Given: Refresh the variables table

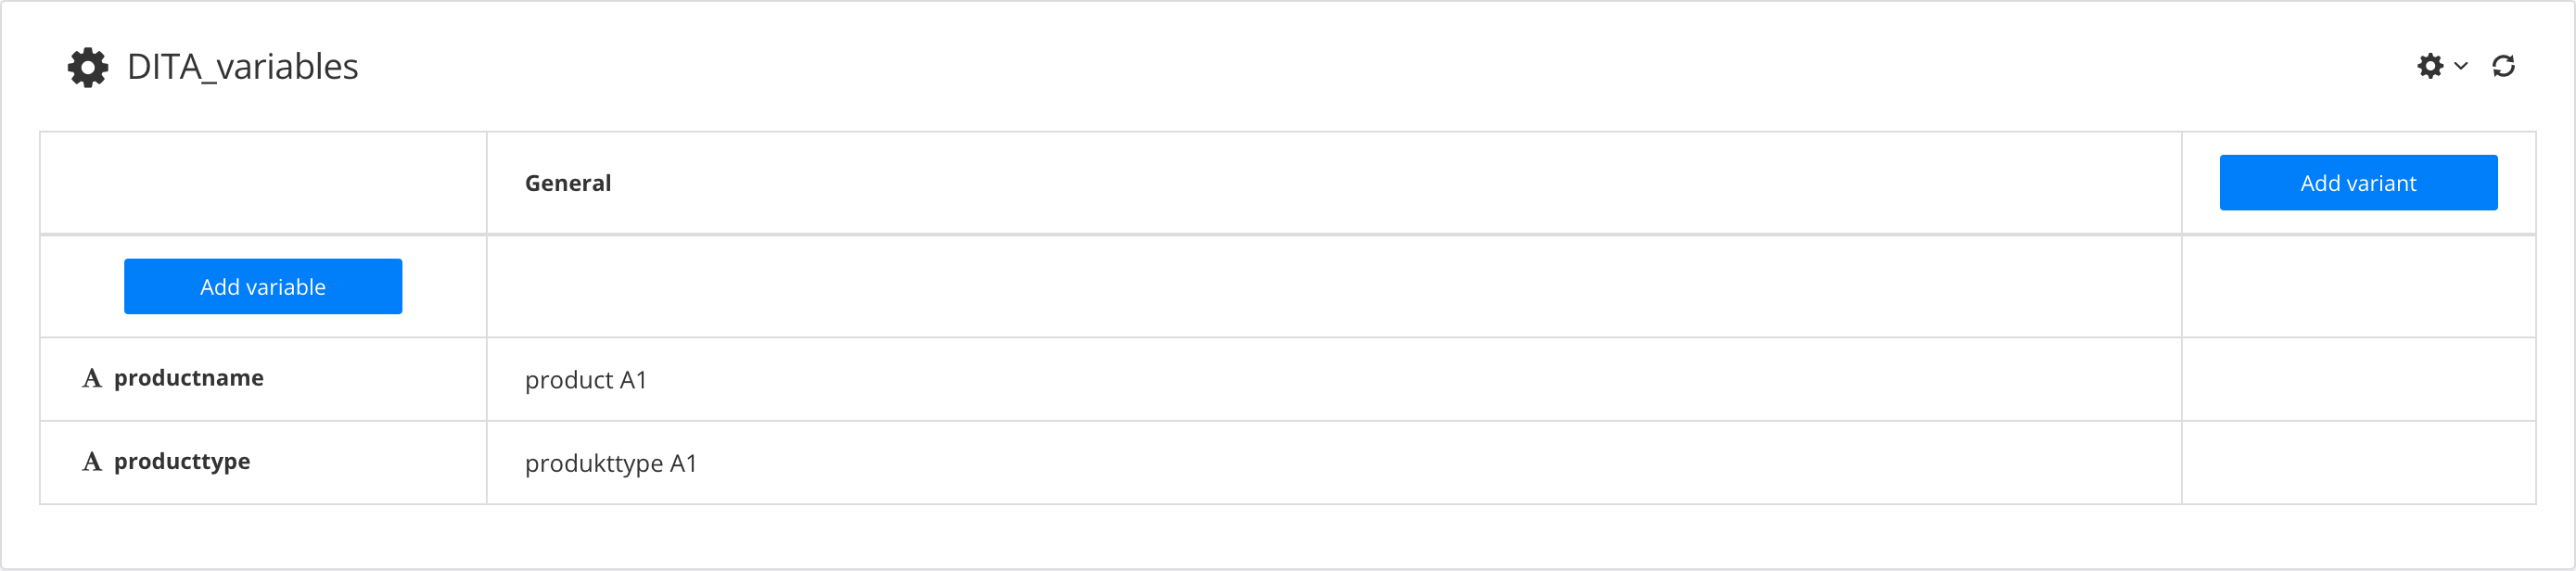Looking at the screenshot, I should click(x=2503, y=66).
